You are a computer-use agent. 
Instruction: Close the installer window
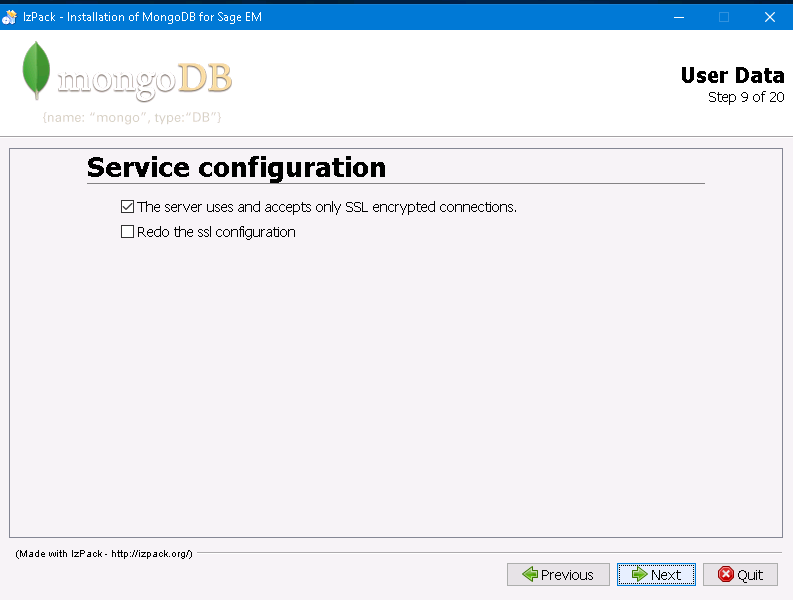click(x=768, y=17)
